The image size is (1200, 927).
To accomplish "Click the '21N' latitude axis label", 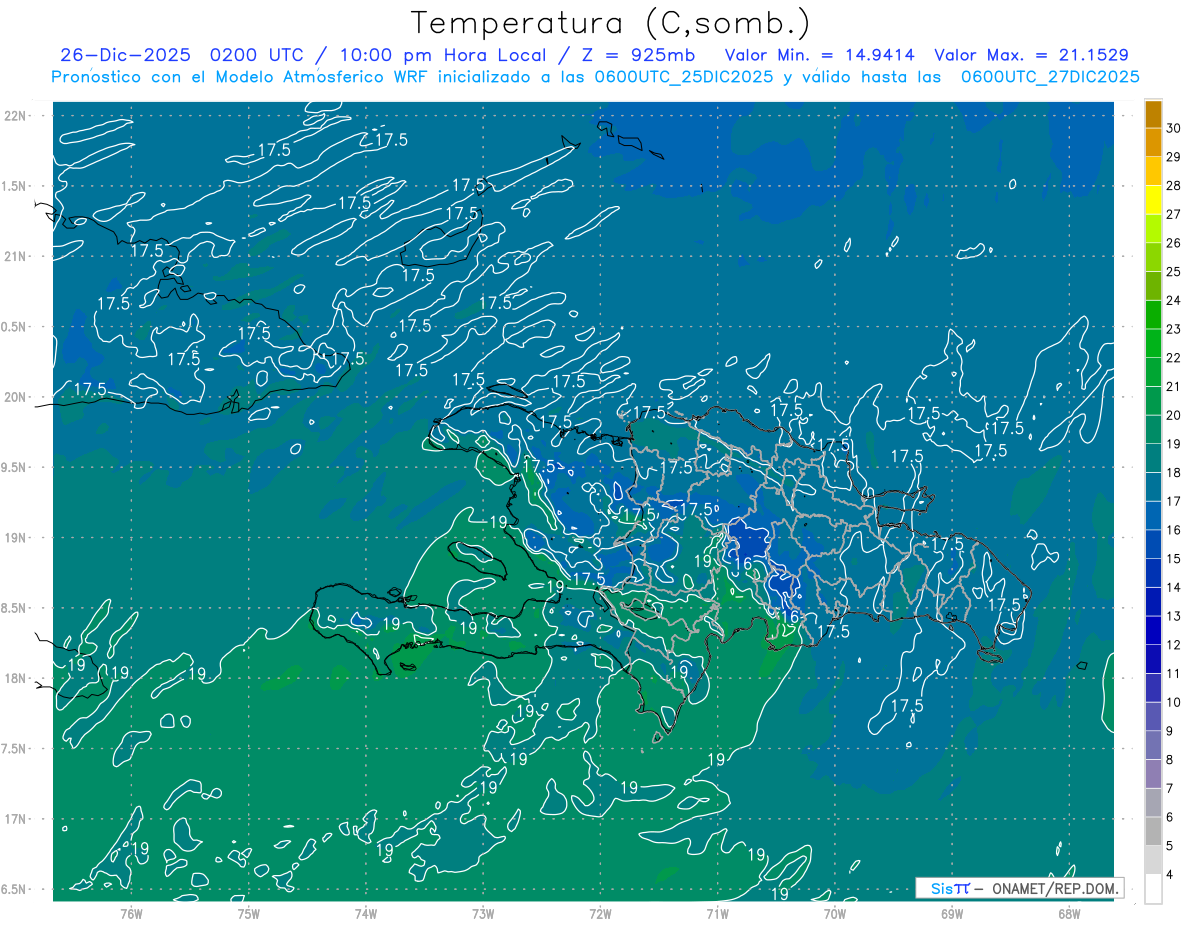I will (x=15, y=256).
